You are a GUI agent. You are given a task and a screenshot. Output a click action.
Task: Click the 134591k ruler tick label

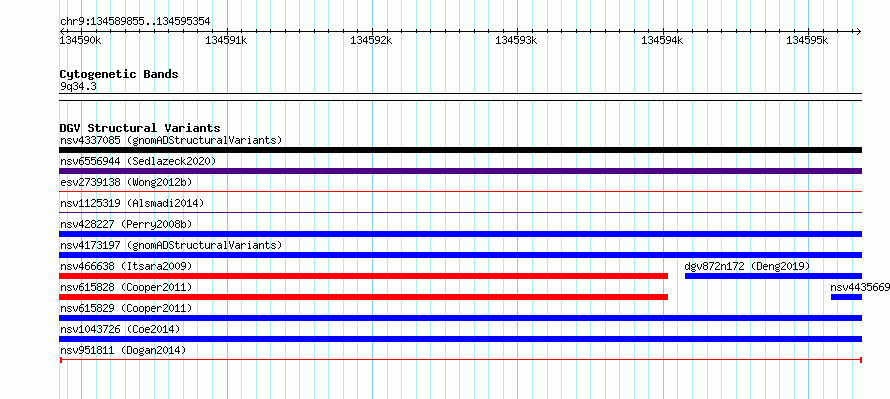(226, 40)
